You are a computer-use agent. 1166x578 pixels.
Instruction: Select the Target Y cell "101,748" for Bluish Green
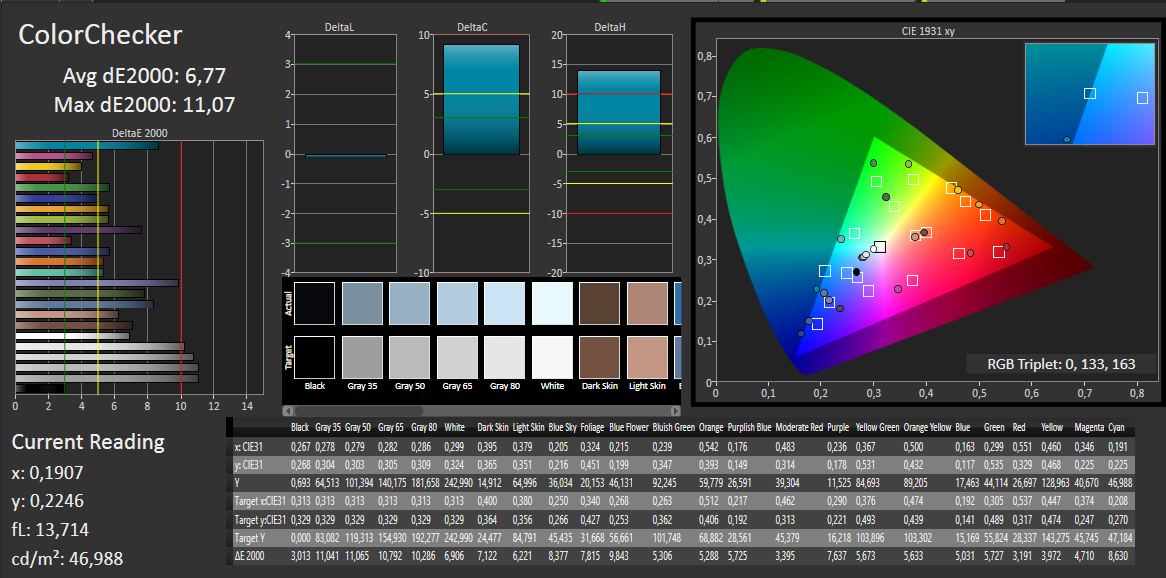[x=667, y=537]
